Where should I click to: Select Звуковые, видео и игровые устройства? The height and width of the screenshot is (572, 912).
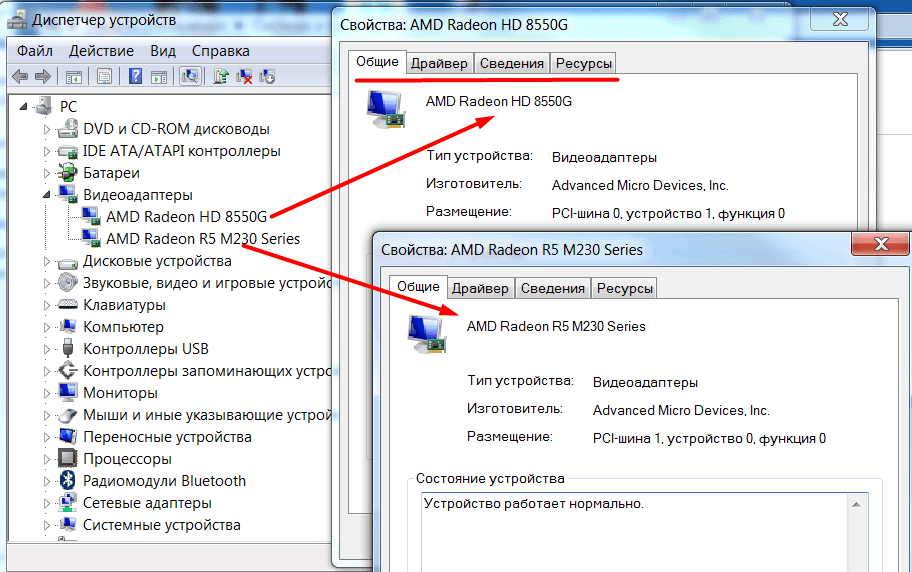coord(206,283)
